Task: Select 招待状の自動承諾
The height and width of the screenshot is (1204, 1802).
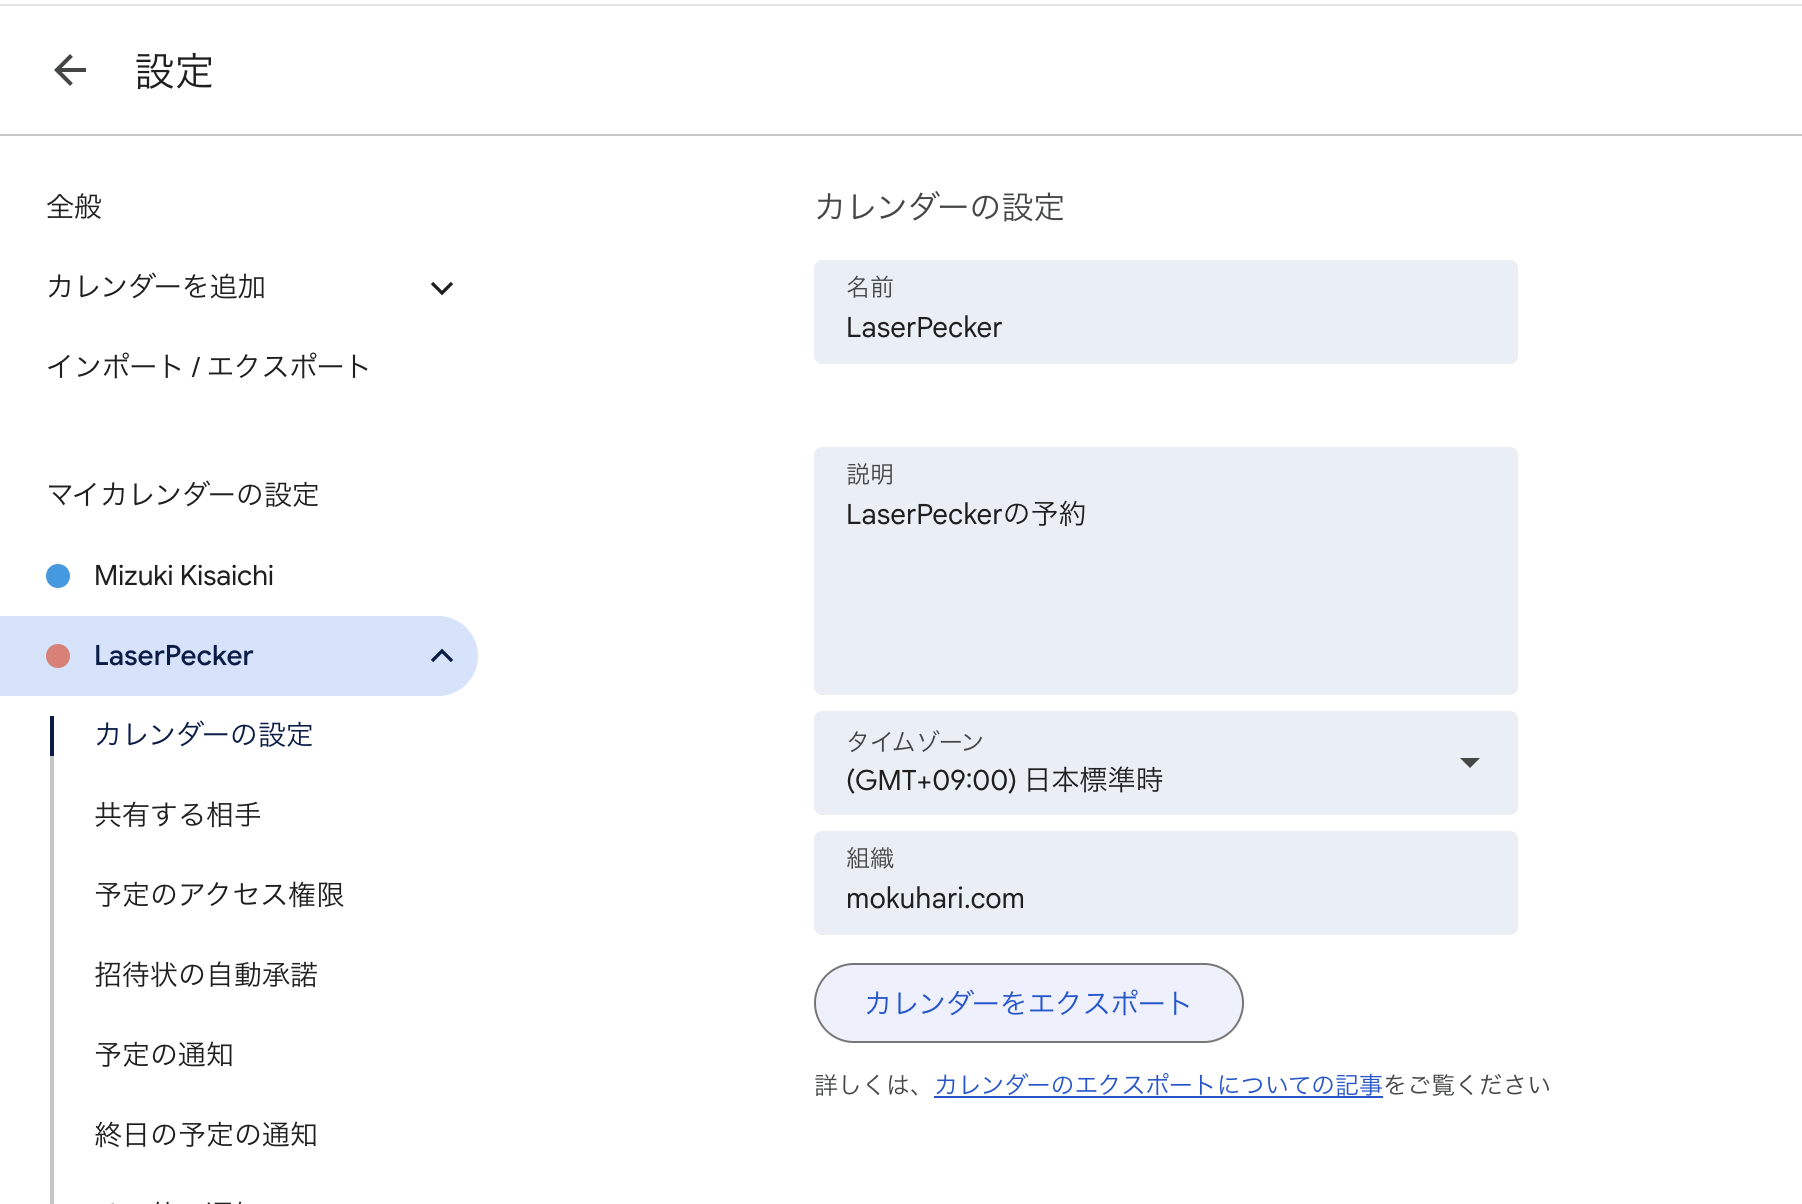Action: pyautogui.click(x=206, y=975)
